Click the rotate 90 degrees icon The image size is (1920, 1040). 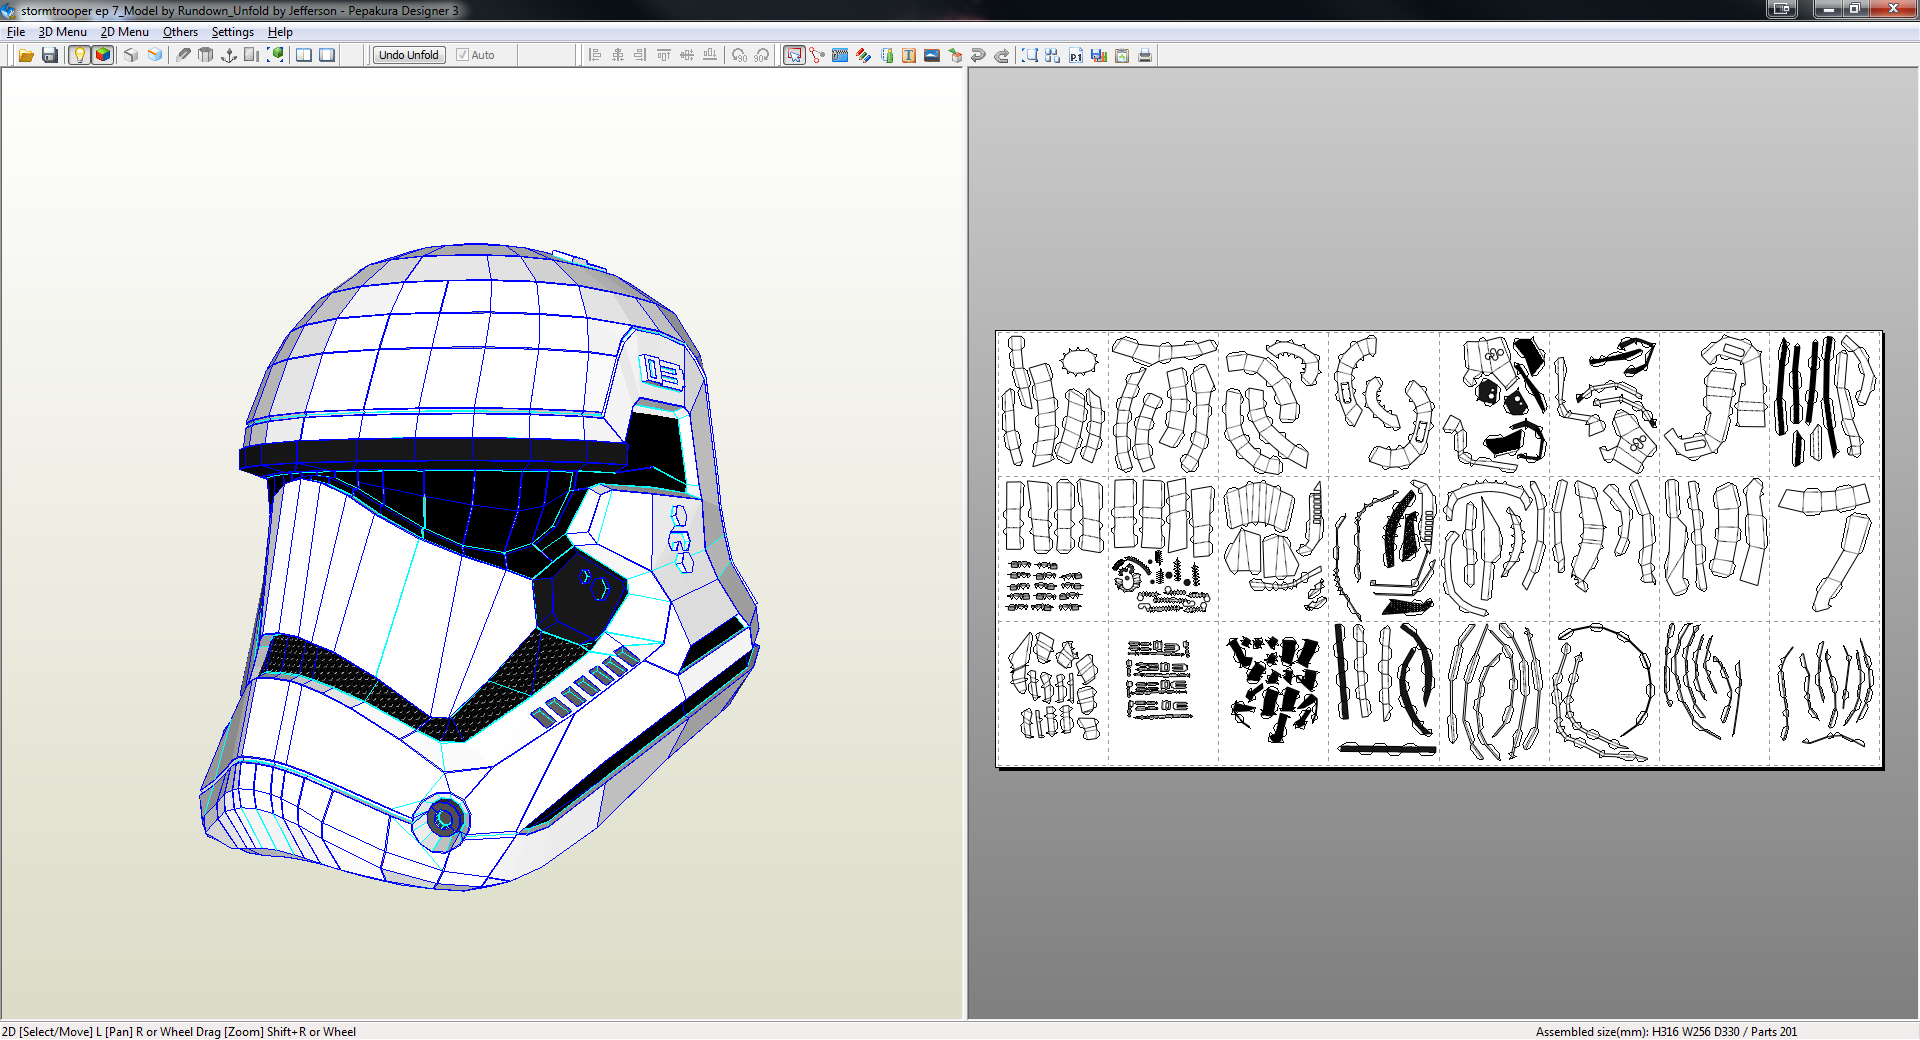tap(739, 55)
